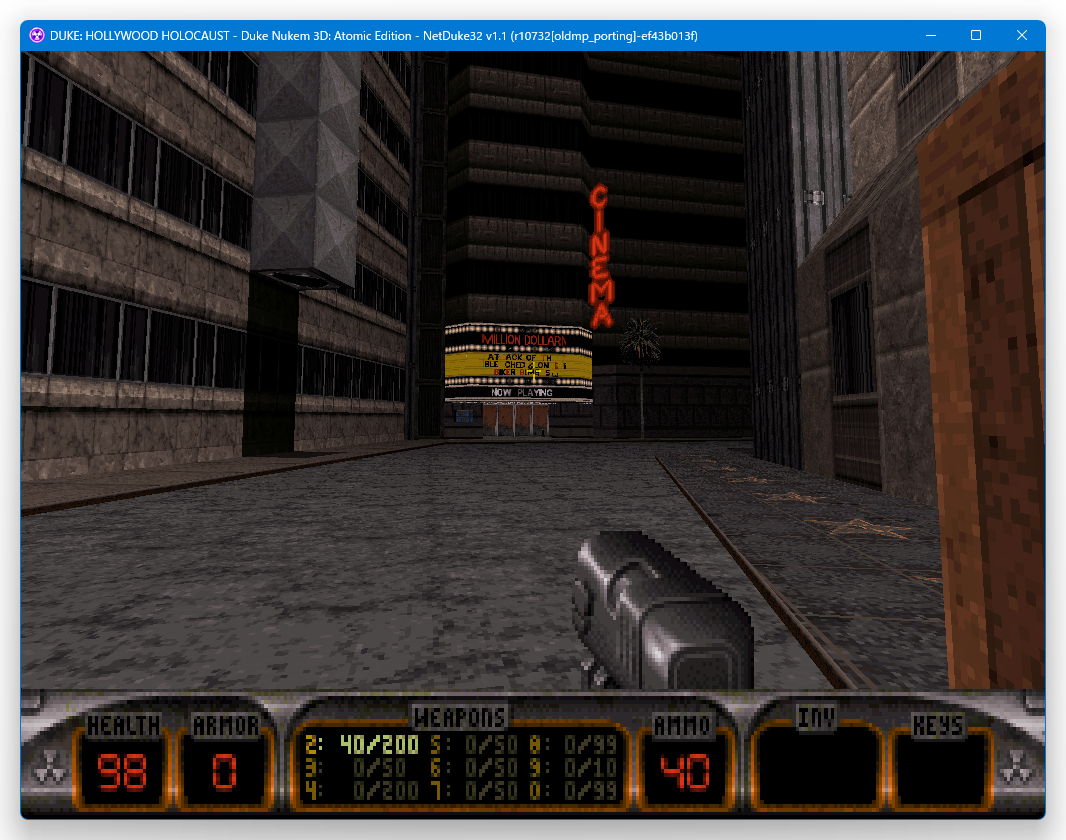This screenshot has height=840, width=1066.
Task: Click the empty INV inventory box
Action: pos(816,768)
